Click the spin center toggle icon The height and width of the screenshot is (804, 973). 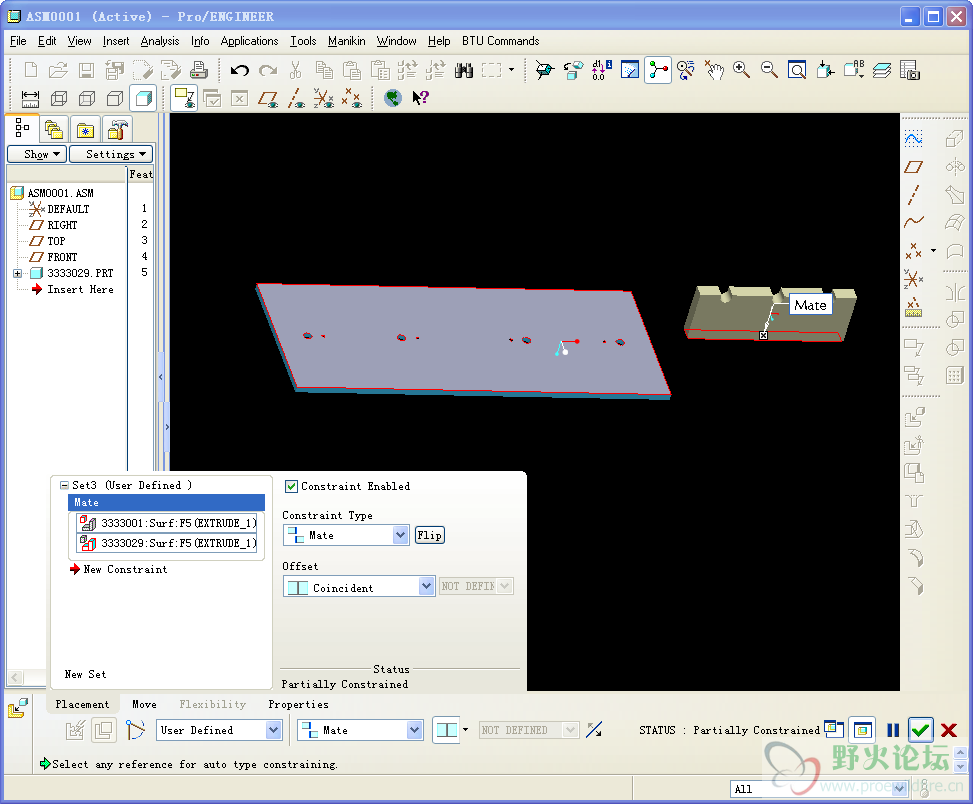pos(658,70)
